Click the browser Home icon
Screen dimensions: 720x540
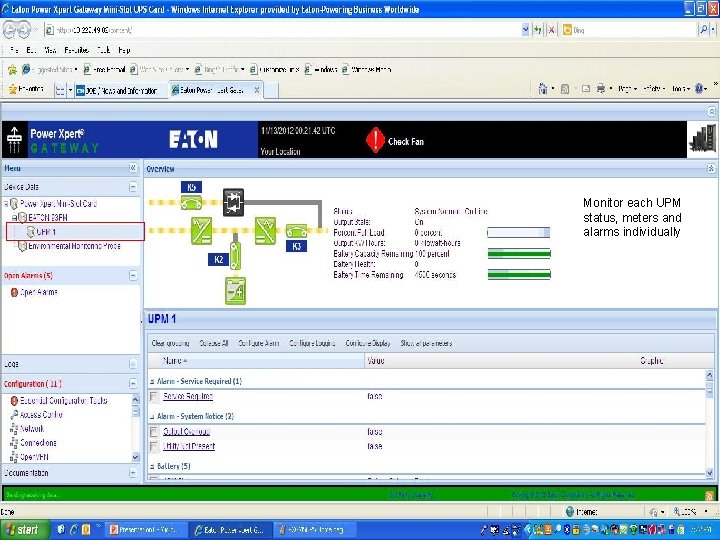pos(543,89)
